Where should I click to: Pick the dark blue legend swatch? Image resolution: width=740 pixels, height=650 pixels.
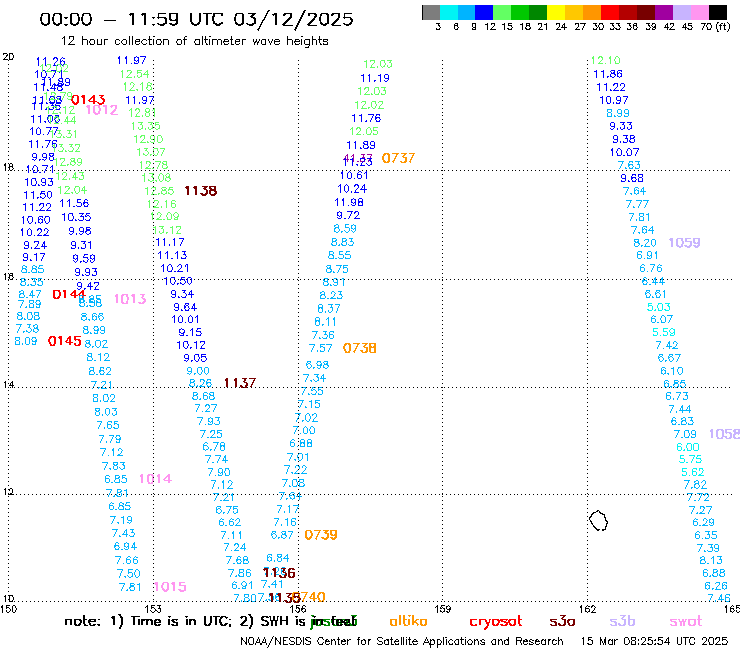pyautogui.click(x=485, y=12)
